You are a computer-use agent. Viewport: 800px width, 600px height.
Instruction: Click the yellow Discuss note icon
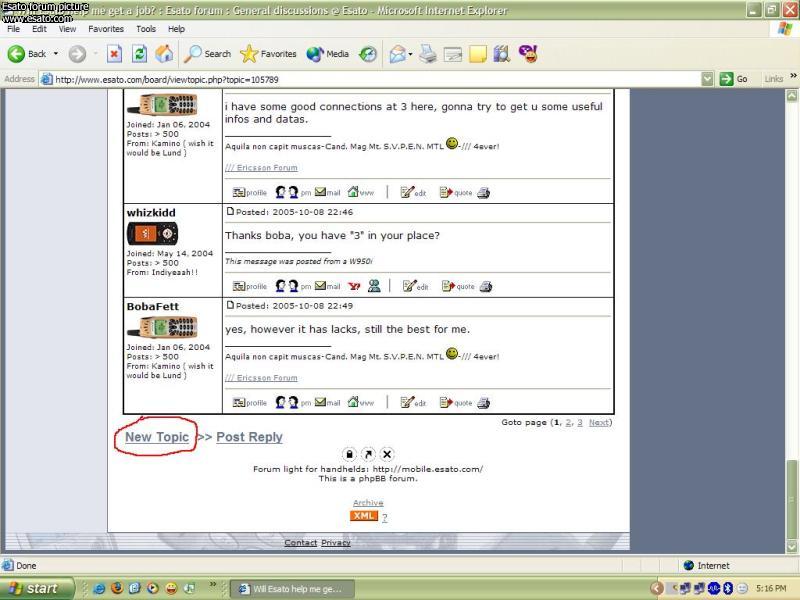(478, 54)
